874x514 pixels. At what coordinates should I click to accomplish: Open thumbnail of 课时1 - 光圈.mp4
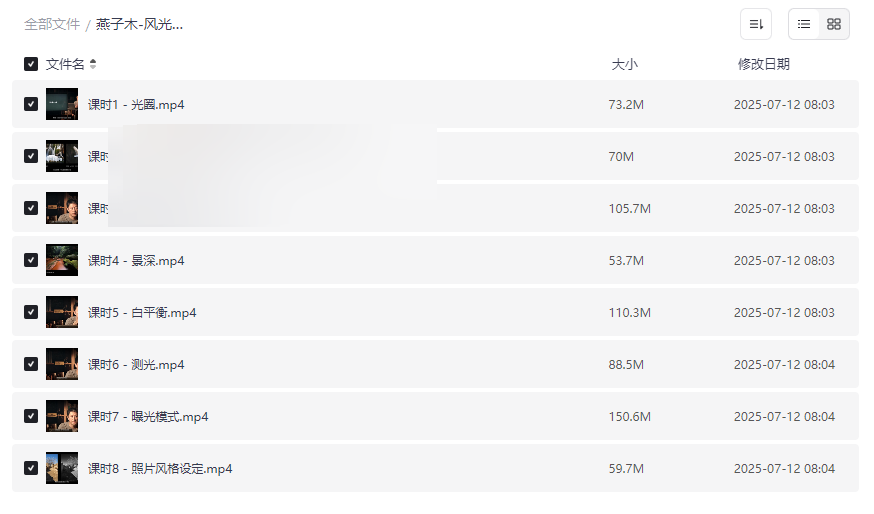click(62, 104)
